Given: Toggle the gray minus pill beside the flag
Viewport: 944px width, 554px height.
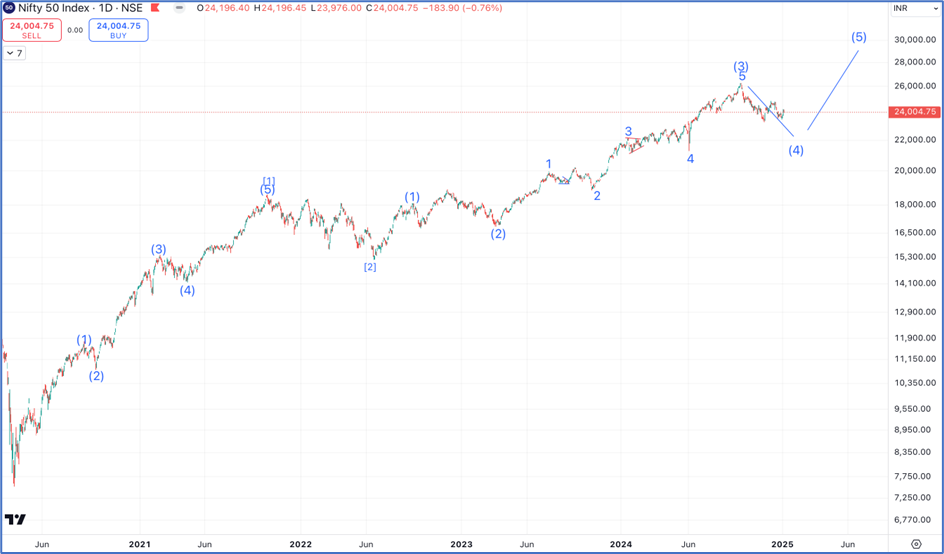Looking at the screenshot, I should click(179, 8).
